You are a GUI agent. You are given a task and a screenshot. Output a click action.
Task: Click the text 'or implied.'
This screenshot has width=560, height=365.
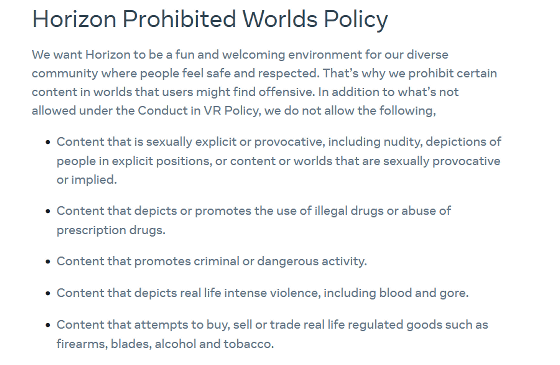[x=87, y=180]
